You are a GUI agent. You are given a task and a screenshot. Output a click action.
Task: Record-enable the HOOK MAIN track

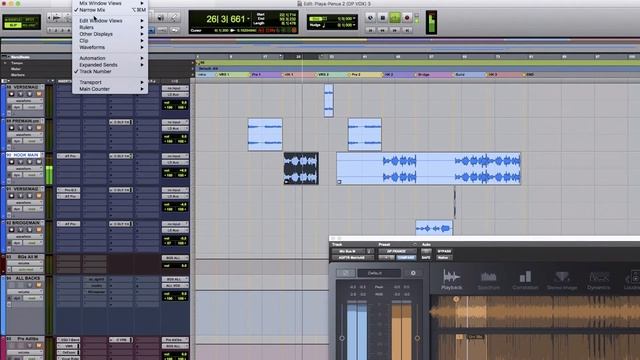[11, 162]
